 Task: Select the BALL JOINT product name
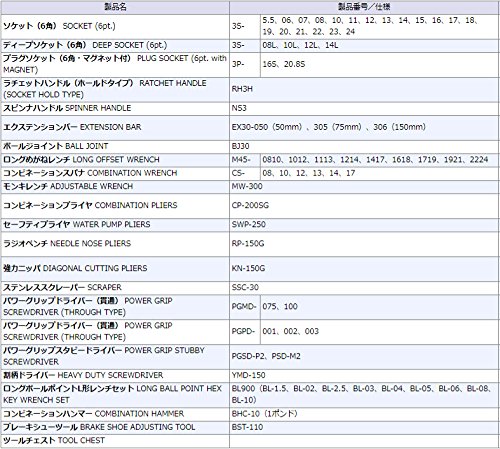(115, 146)
